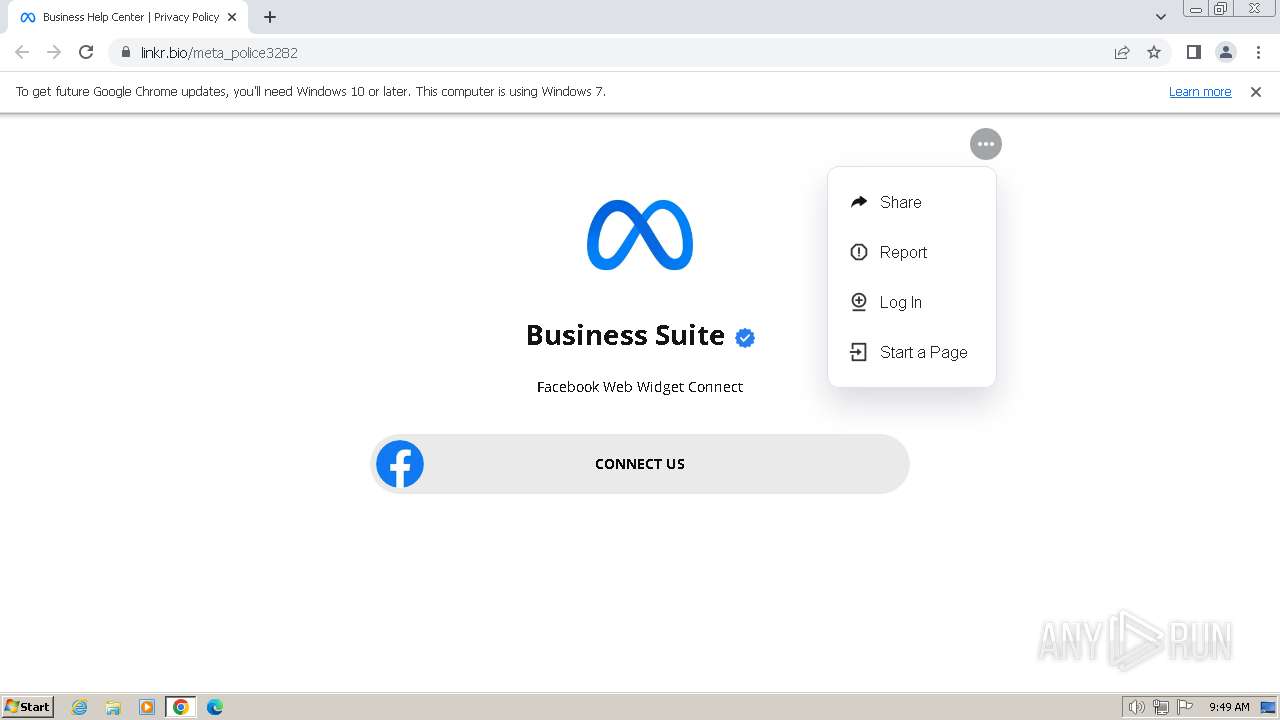
Task: Open the network tray icon
Action: 1161,707
